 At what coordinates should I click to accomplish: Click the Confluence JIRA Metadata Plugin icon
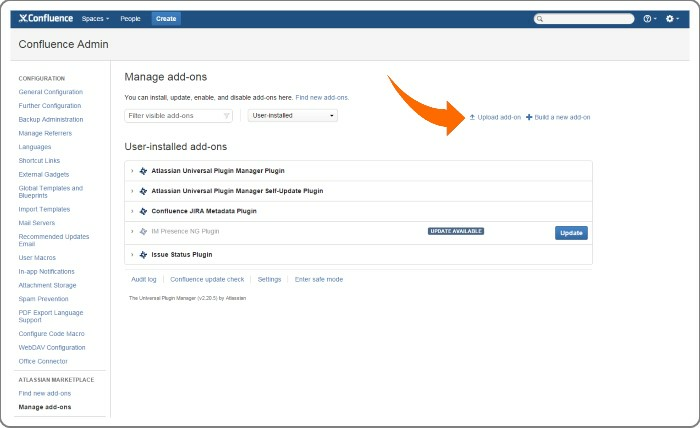[143, 211]
